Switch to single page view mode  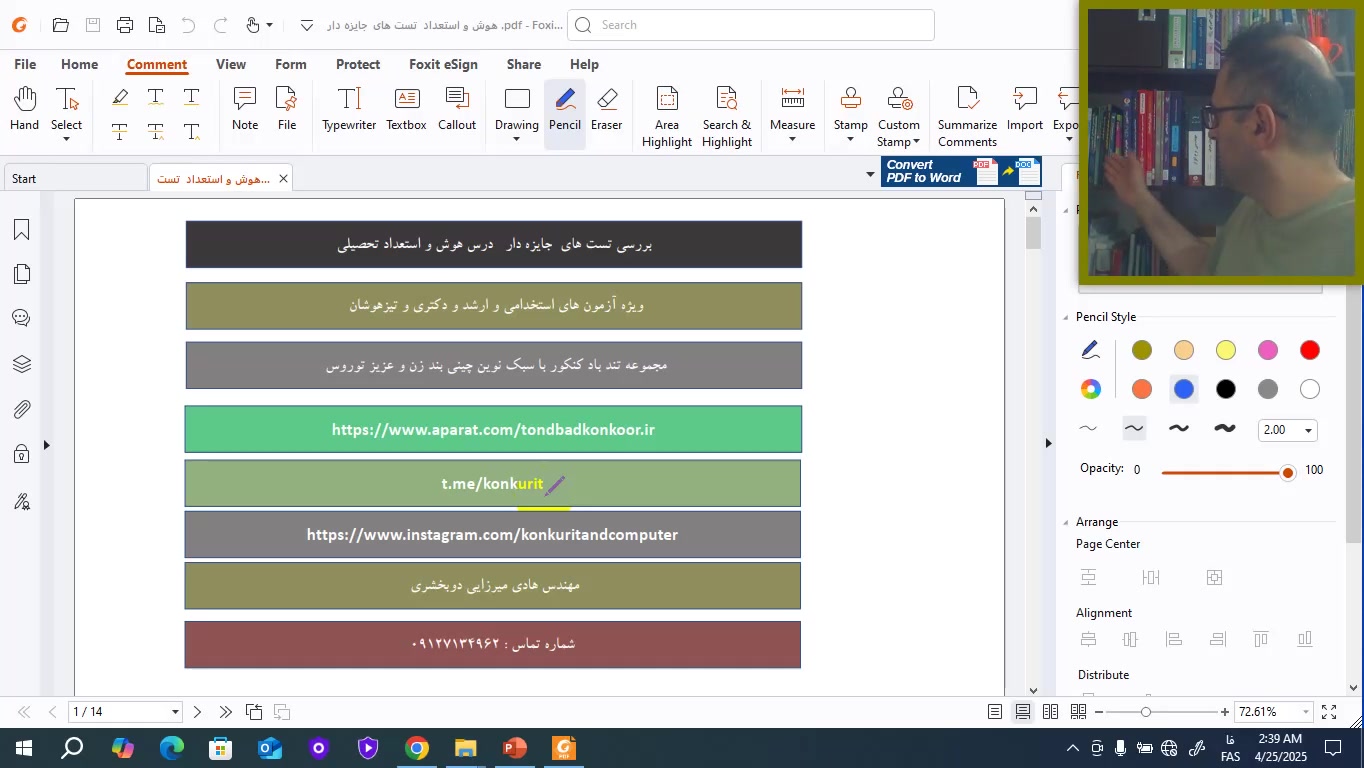click(995, 712)
